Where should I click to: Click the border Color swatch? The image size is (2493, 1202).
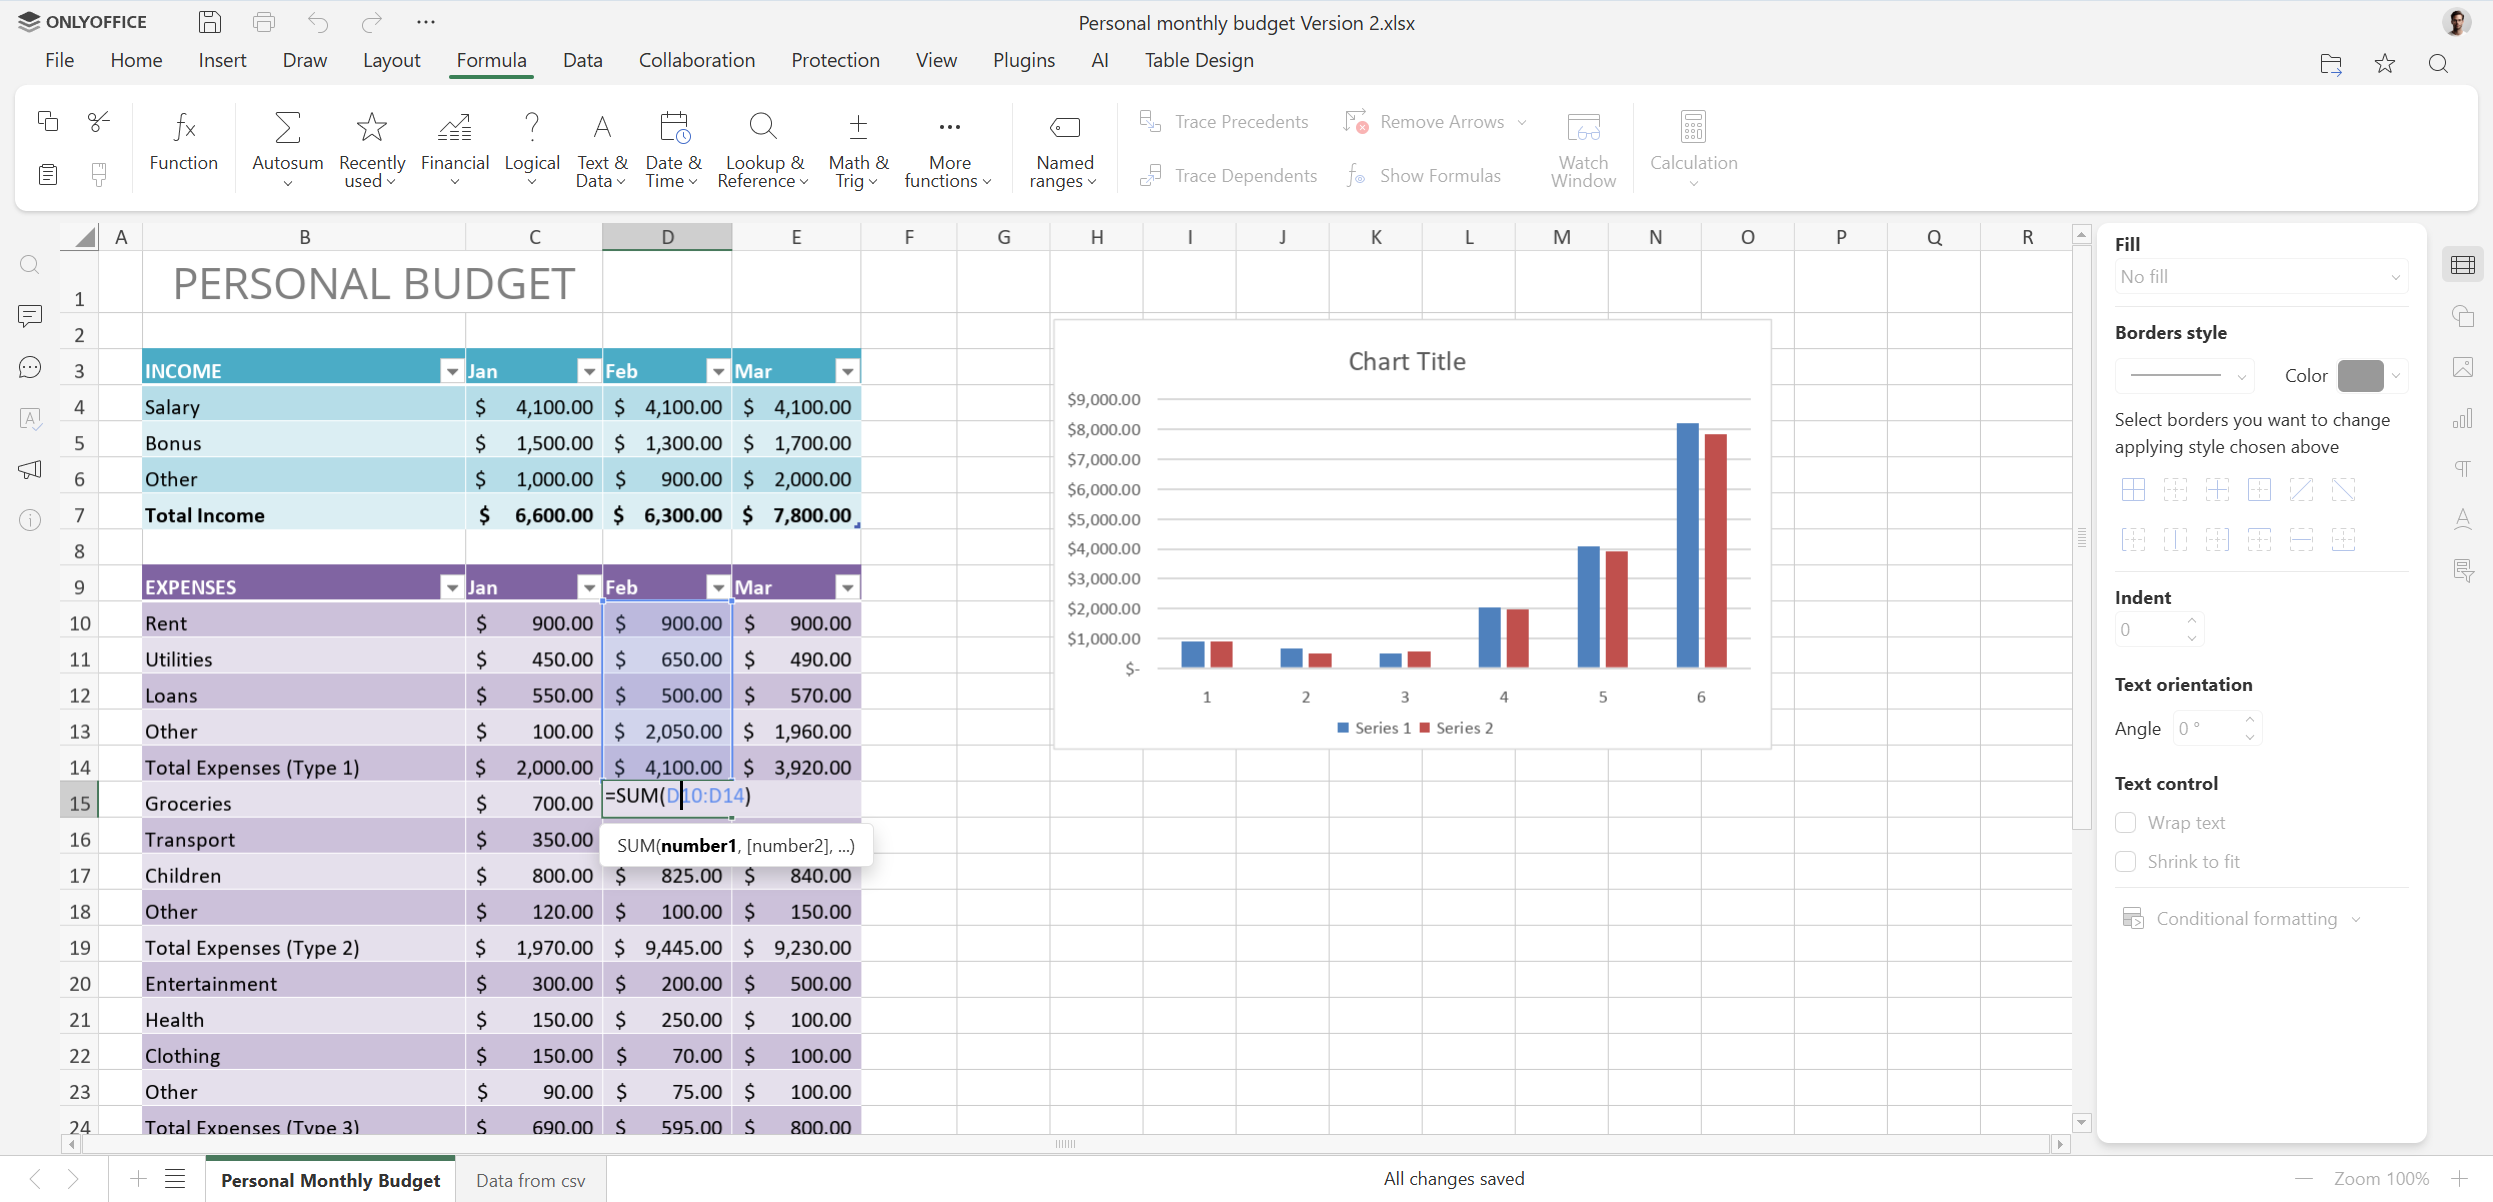click(2360, 376)
